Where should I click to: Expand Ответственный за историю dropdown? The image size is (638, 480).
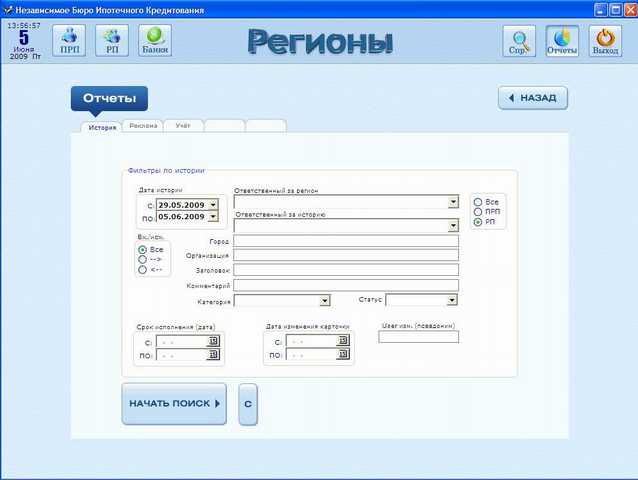453,225
